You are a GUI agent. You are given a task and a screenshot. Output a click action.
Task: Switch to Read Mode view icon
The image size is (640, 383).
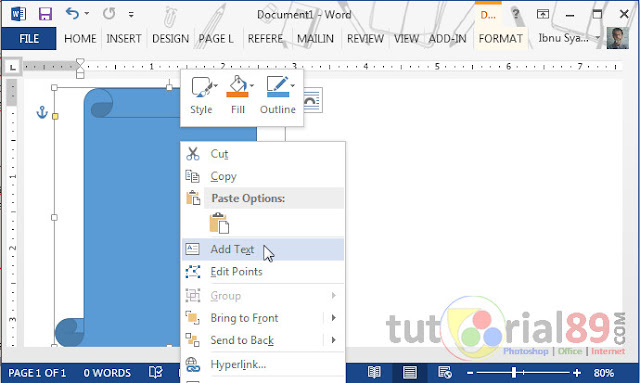click(374, 372)
